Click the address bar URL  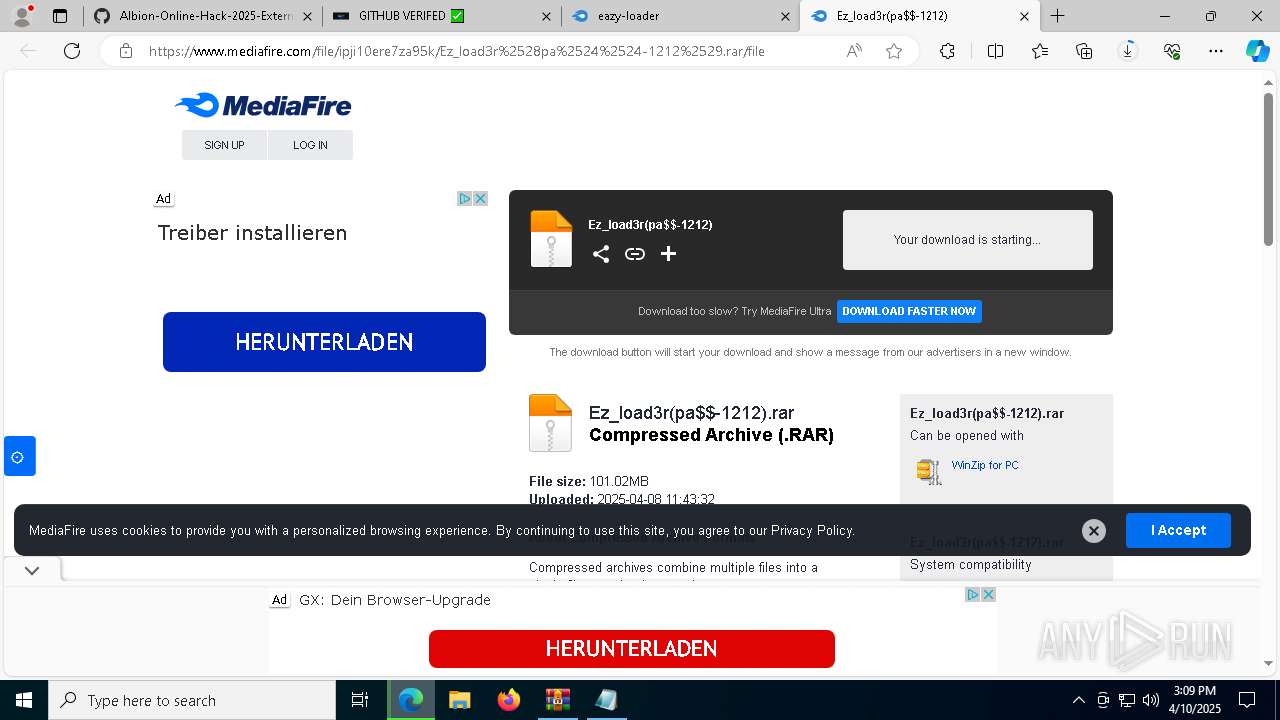(457, 51)
